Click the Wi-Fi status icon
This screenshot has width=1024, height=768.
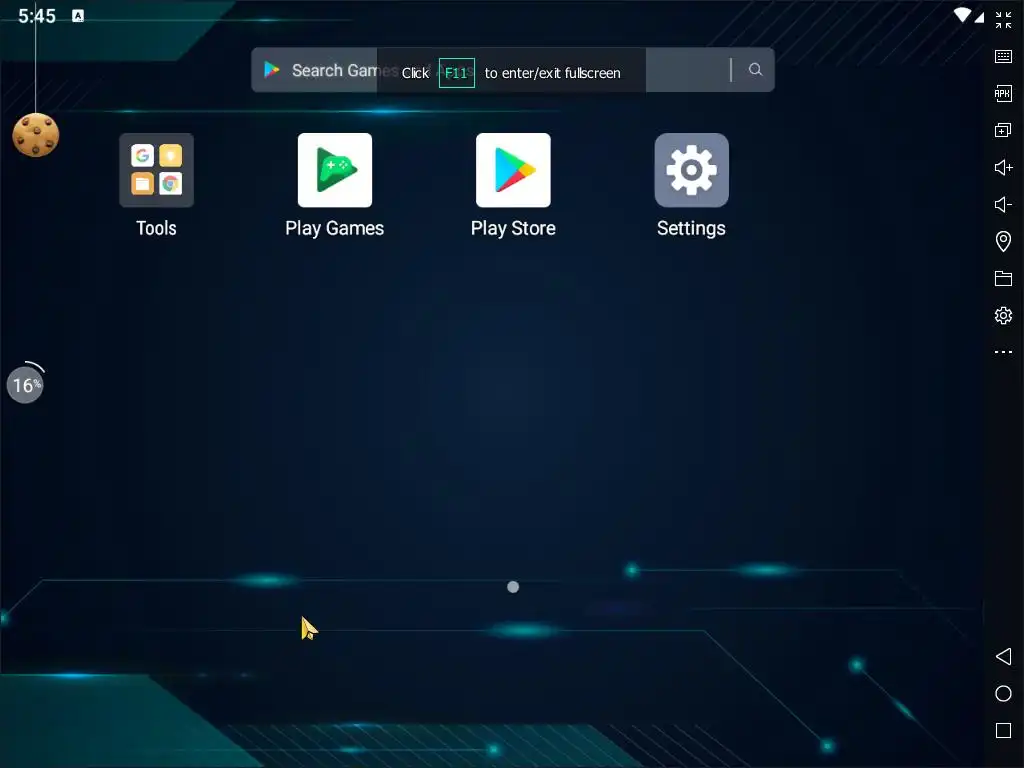pyautogui.click(x=962, y=15)
